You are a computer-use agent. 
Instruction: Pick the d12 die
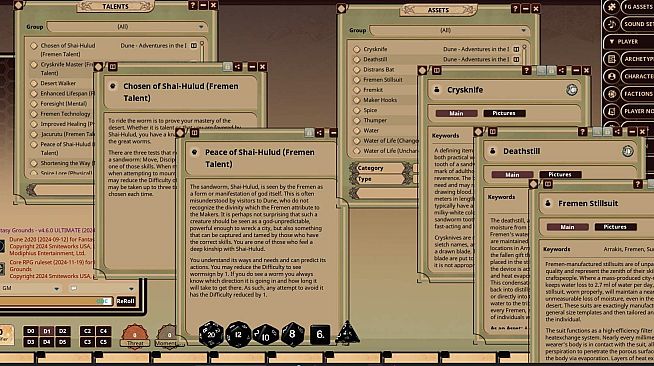(x=238, y=334)
